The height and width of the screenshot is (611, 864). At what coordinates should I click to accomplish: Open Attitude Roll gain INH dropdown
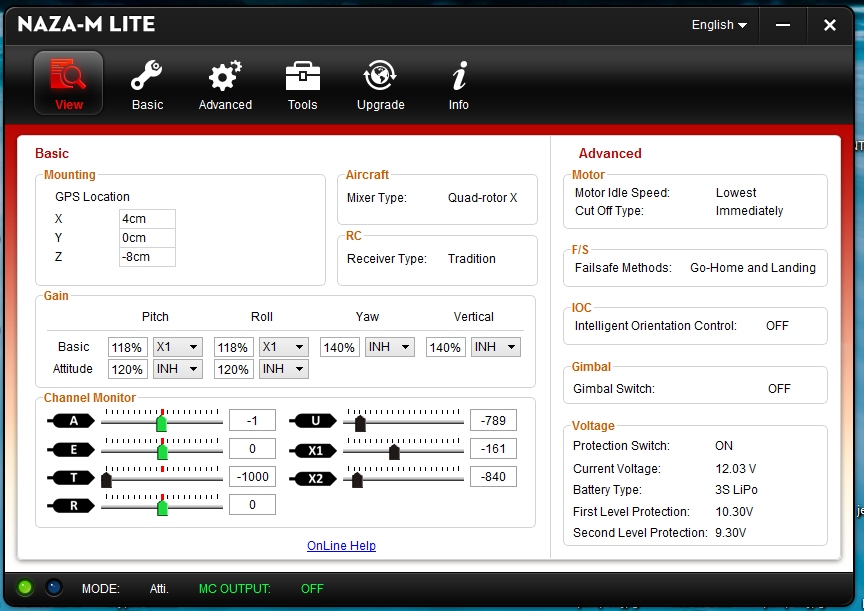click(283, 369)
